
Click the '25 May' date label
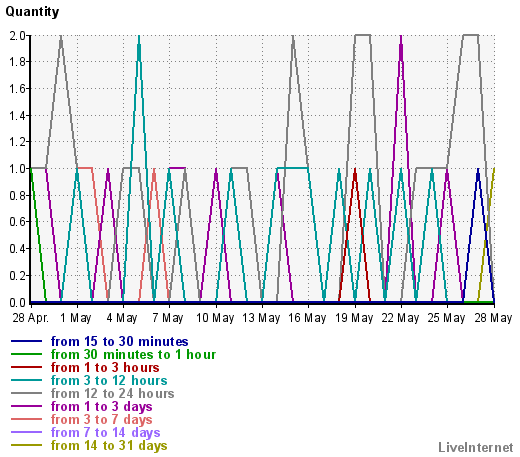click(446, 318)
